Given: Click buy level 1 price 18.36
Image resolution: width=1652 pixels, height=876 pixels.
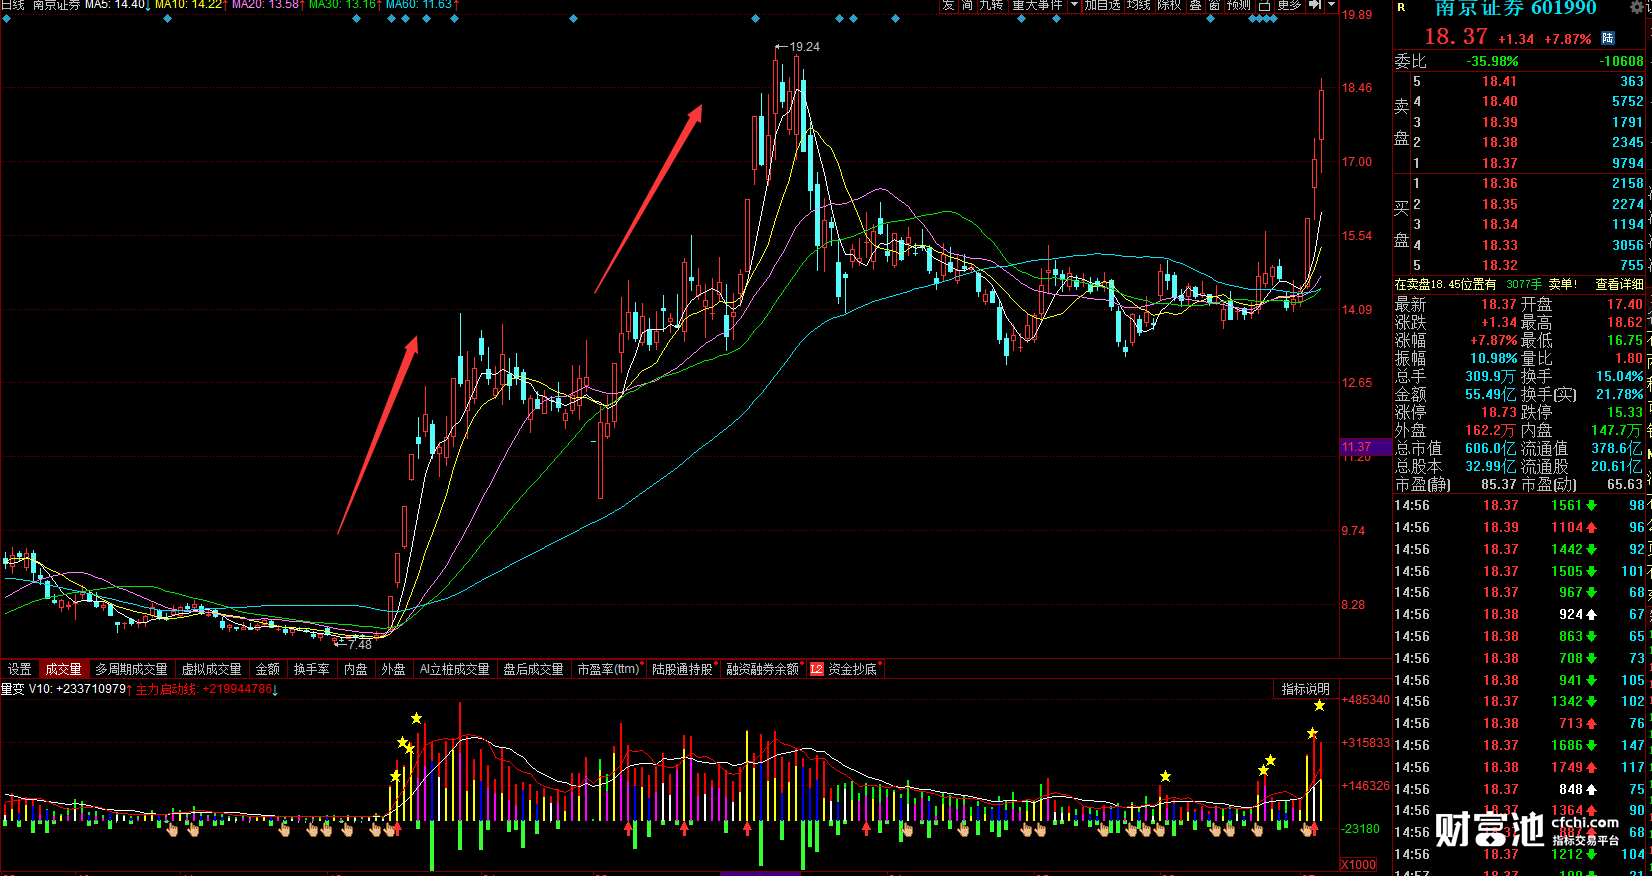Looking at the screenshot, I should (1499, 184).
